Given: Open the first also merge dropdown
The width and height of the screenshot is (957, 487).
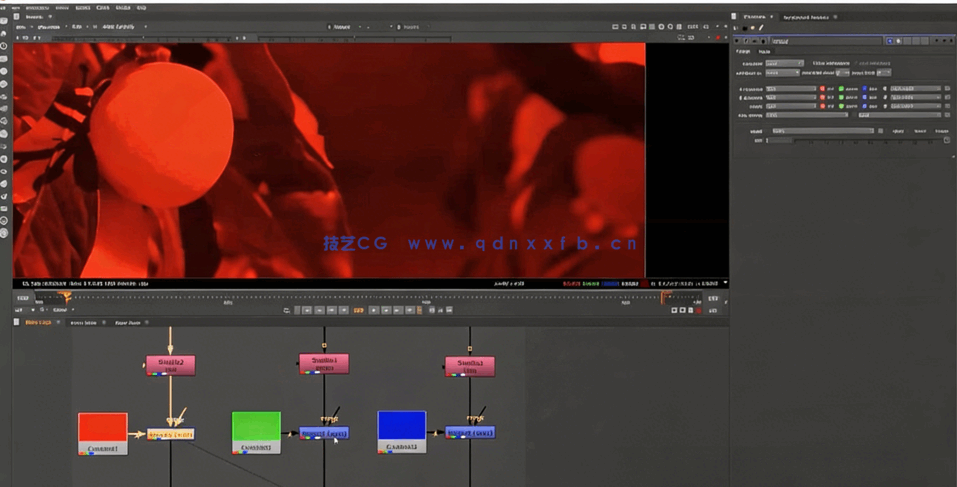Looking at the screenshot, I should click(806, 115).
